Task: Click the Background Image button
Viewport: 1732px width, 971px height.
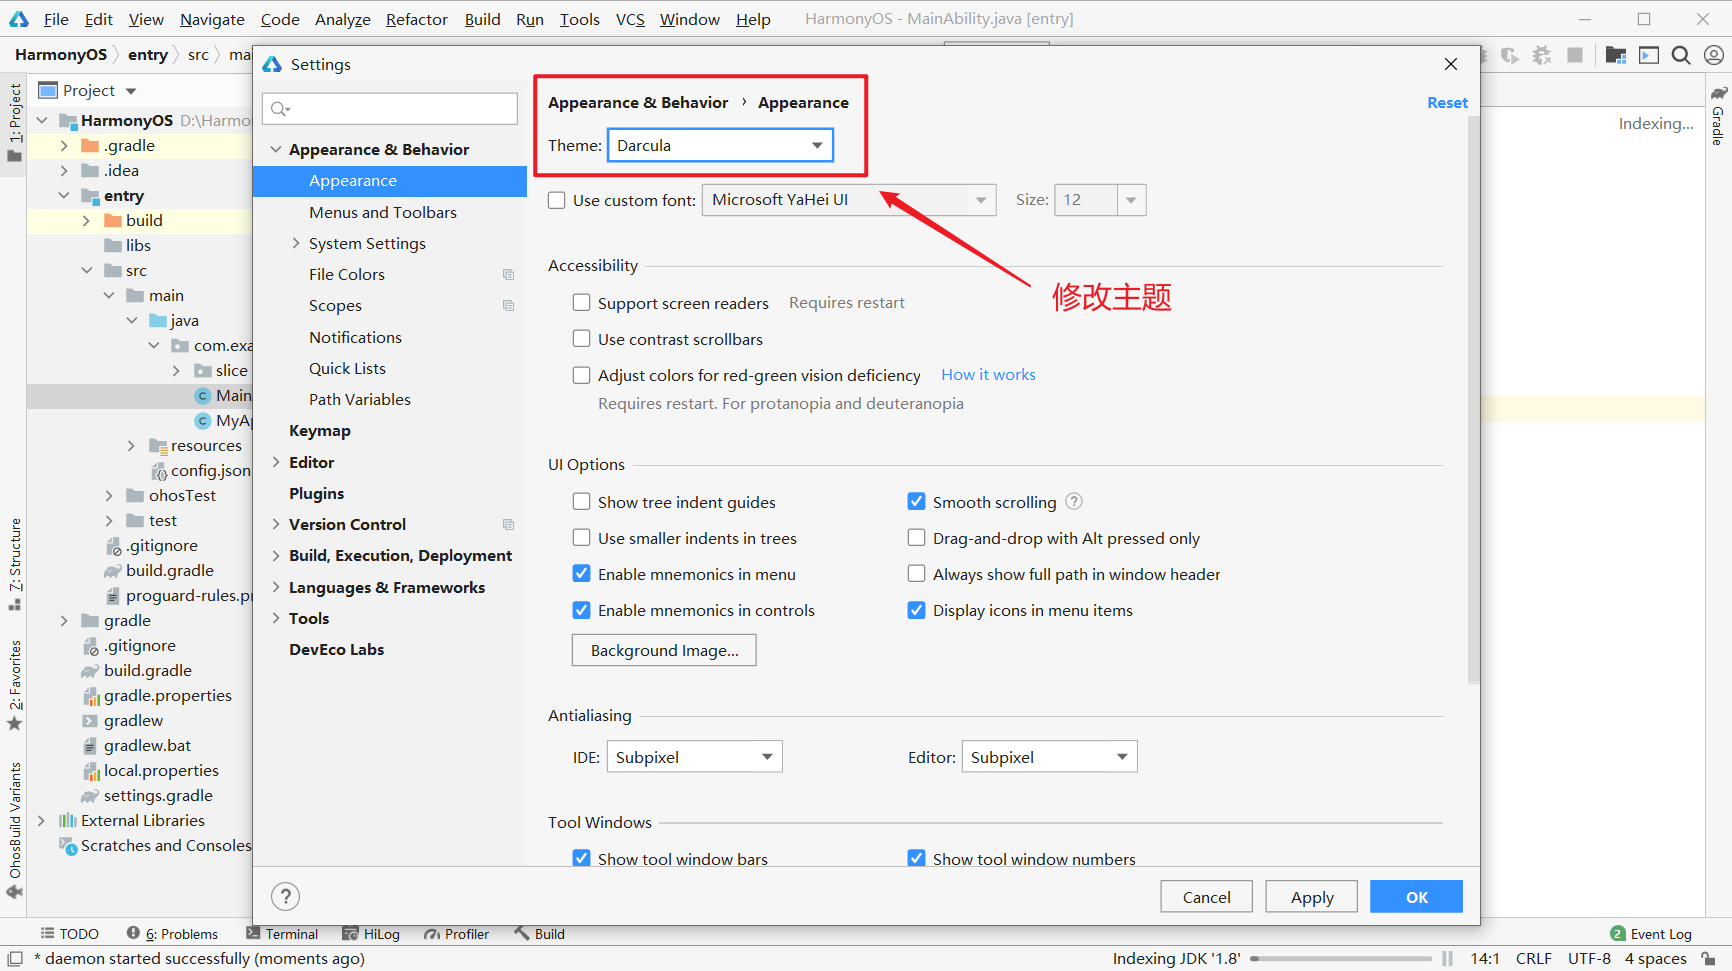Action: [x=664, y=650]
